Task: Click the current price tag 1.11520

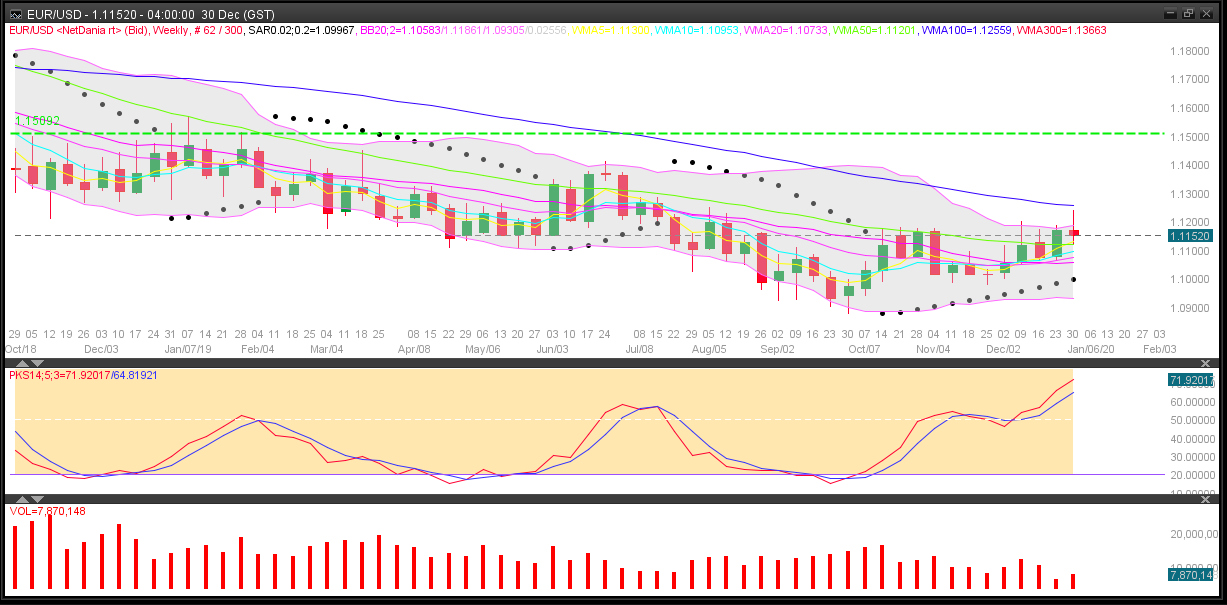Action: (1190, 235)
